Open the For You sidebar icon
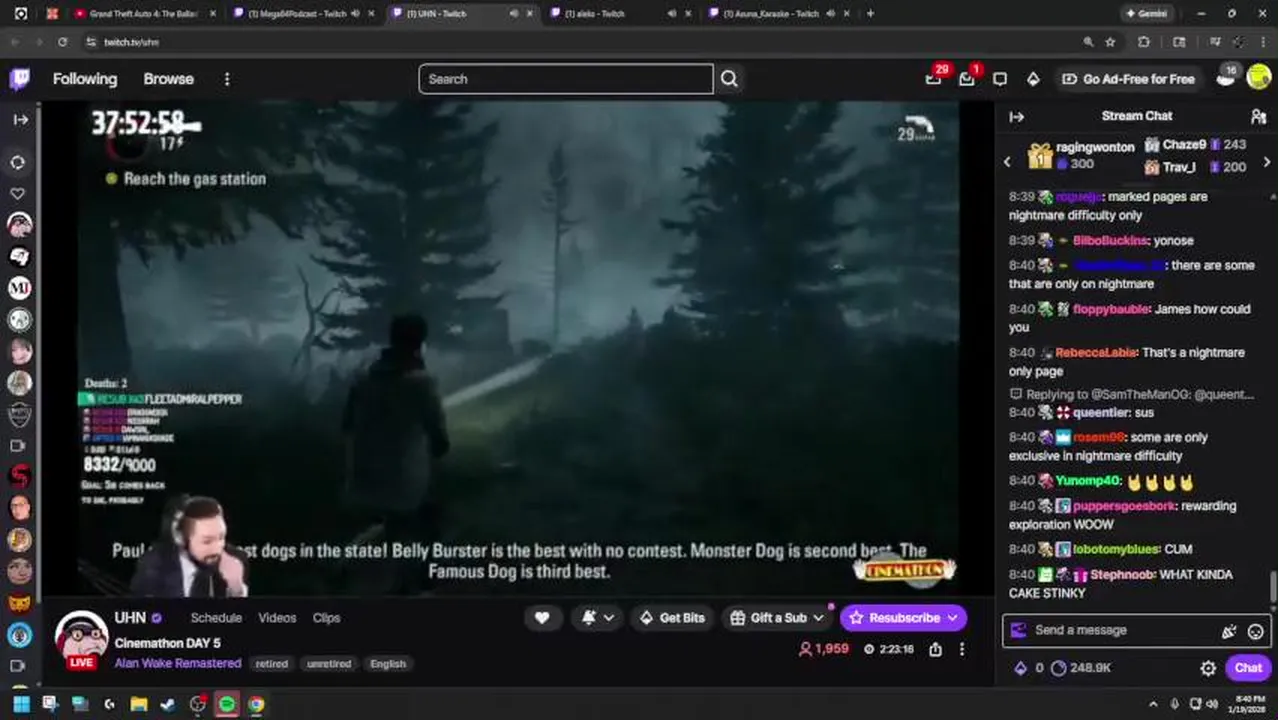This screenshot has width=1278, height=720. click(18, 162)
